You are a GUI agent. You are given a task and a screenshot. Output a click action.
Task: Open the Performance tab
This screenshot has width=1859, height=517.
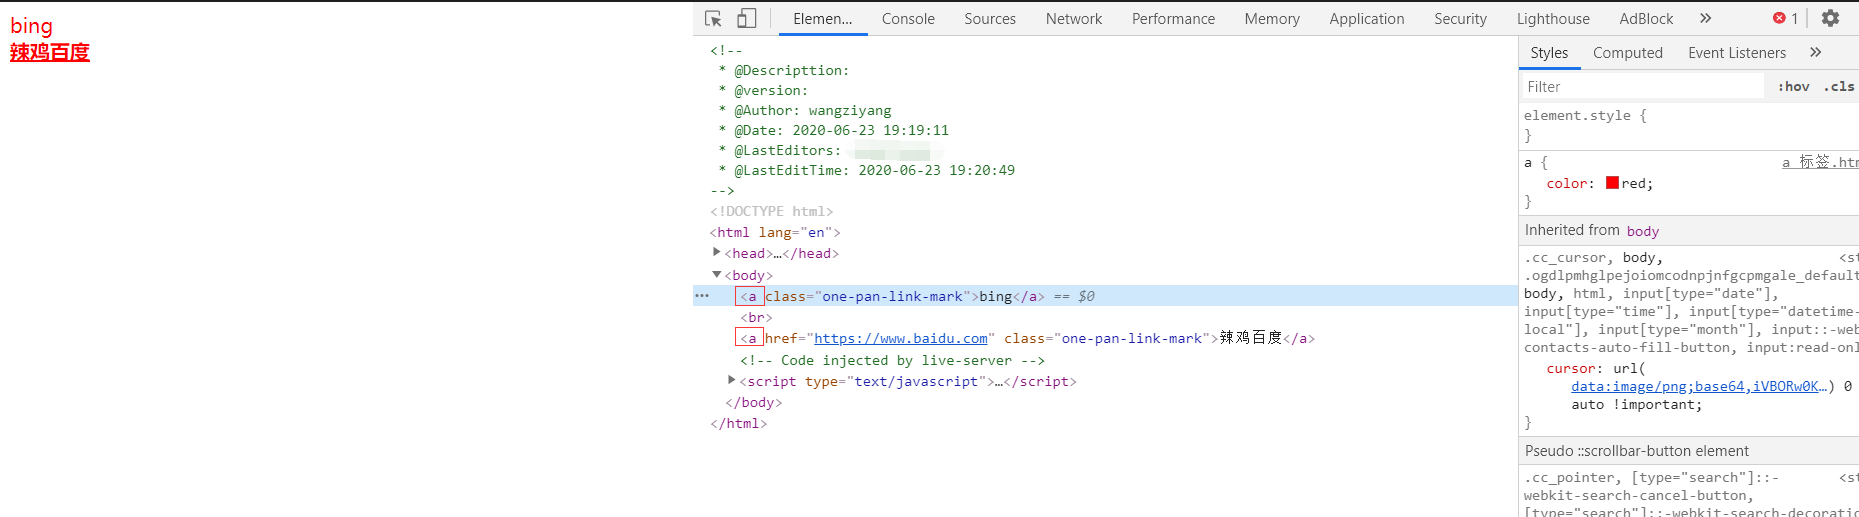click(x=1173, y=19)
